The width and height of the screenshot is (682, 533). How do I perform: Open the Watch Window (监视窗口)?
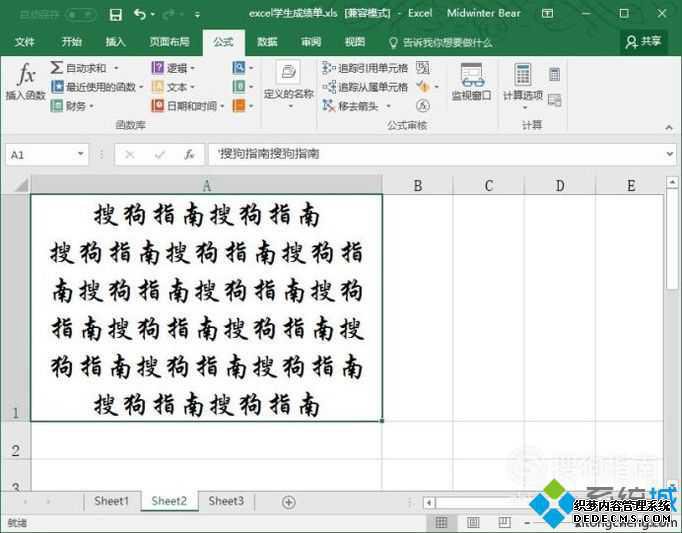471,81
